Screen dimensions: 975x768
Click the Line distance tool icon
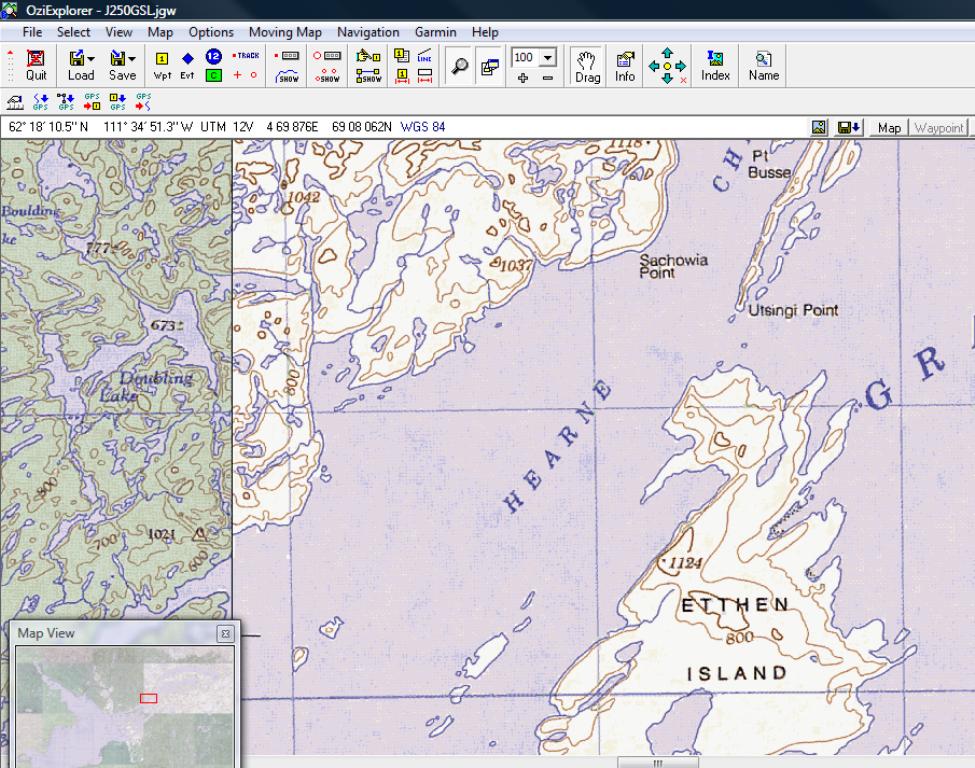pos(425,56)
